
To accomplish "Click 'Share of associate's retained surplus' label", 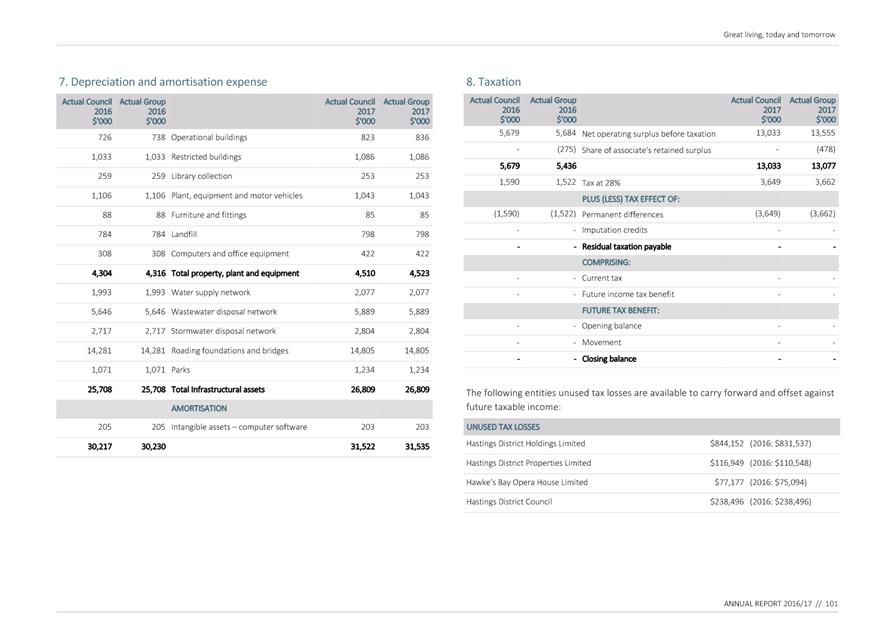I will click(646, 151).
